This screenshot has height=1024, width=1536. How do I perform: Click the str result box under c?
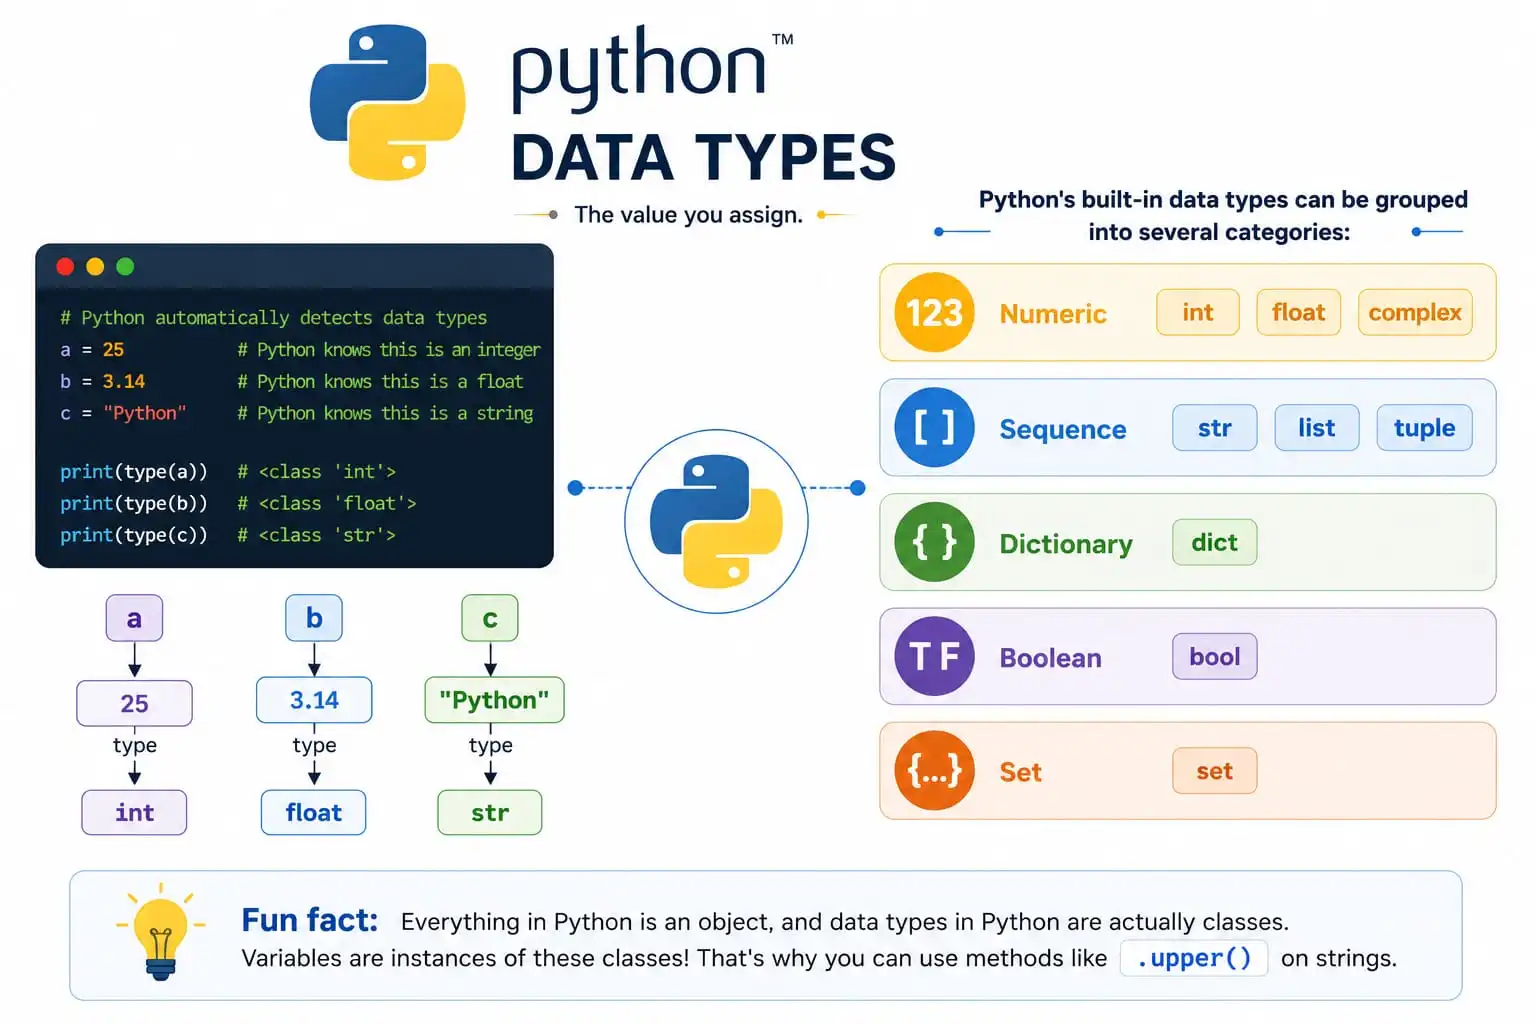tap(490, 812)
